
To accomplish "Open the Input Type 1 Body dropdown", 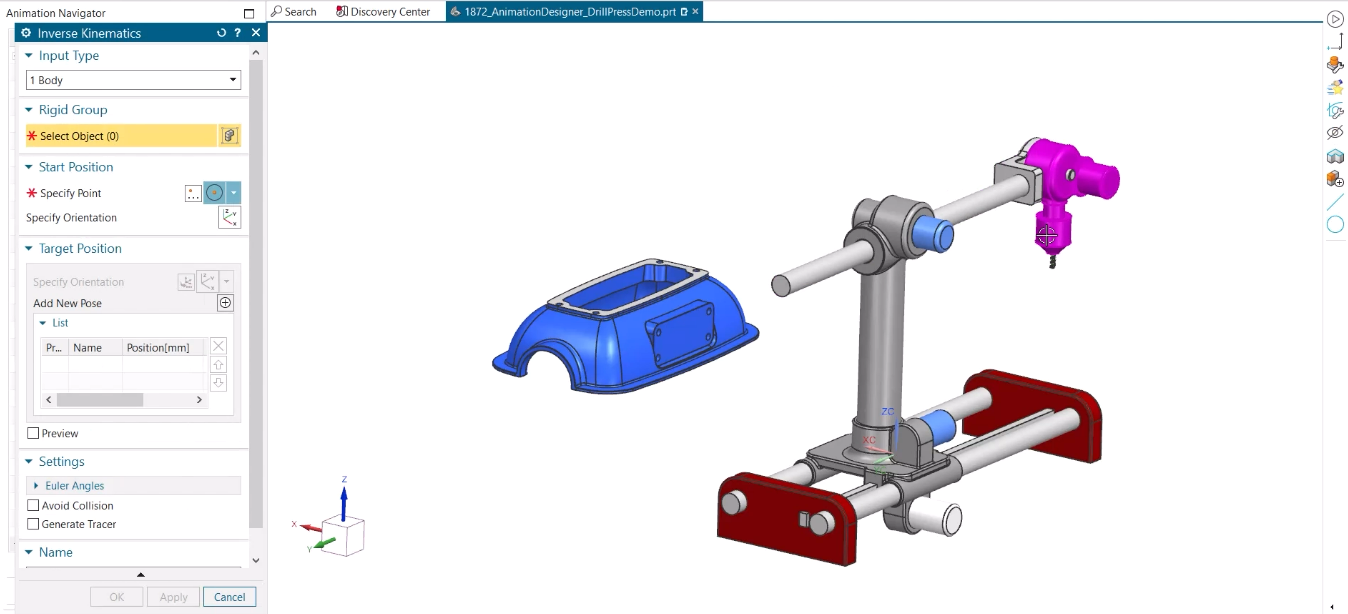I will pyautogui.click(x=133, y=80).
